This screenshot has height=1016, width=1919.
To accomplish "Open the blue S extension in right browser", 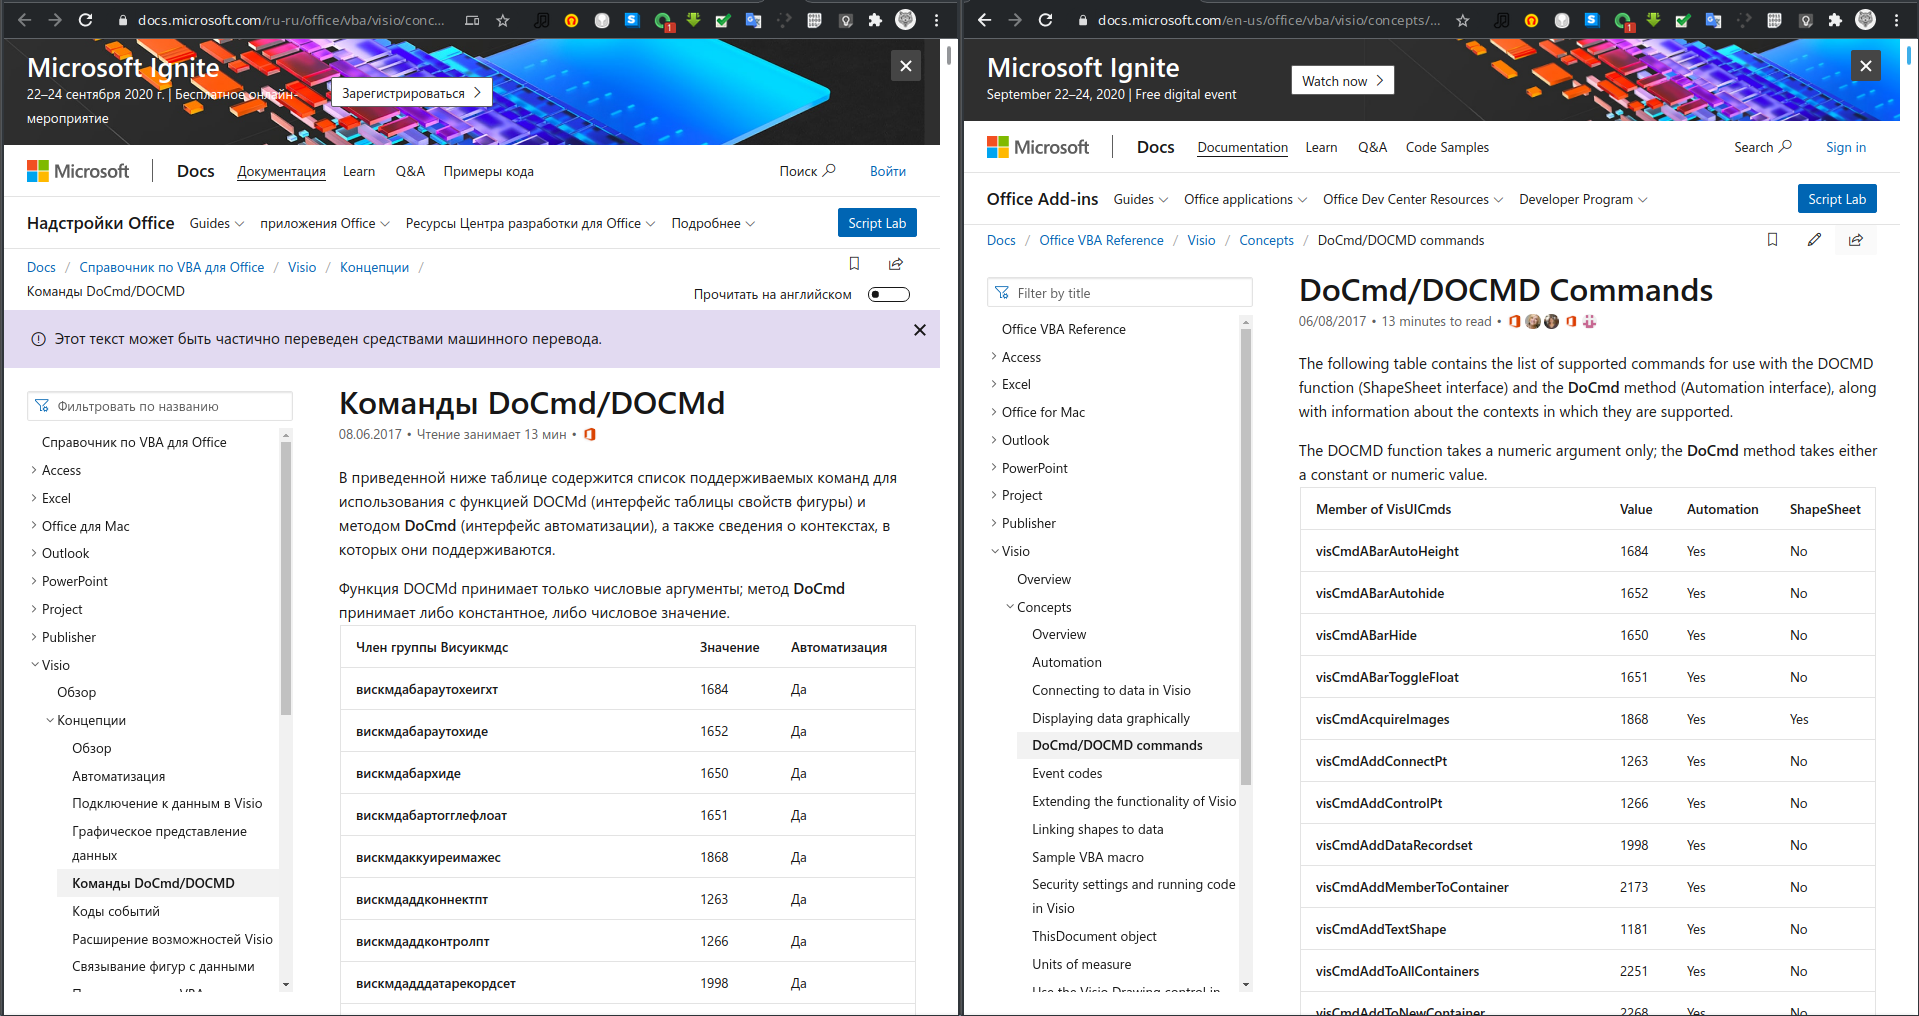I will pyautogui.click(x=1592, y=20).
